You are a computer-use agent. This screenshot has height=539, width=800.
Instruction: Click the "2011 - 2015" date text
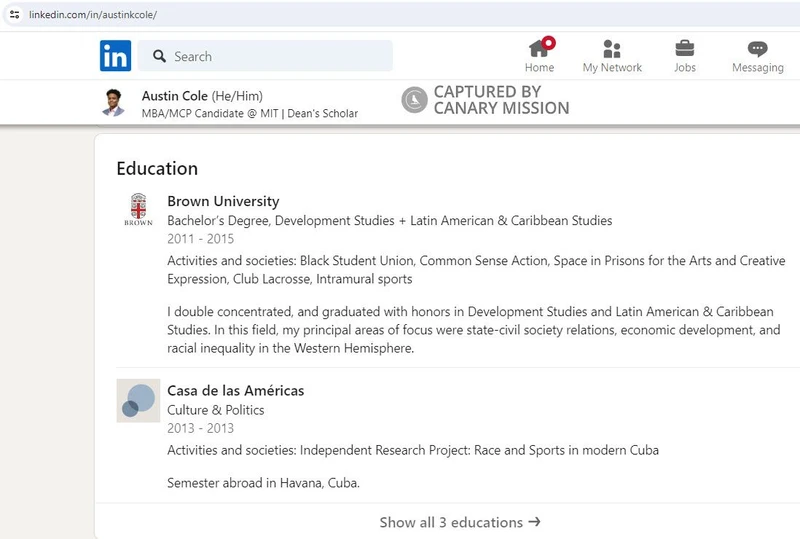(x=201, y=239)
